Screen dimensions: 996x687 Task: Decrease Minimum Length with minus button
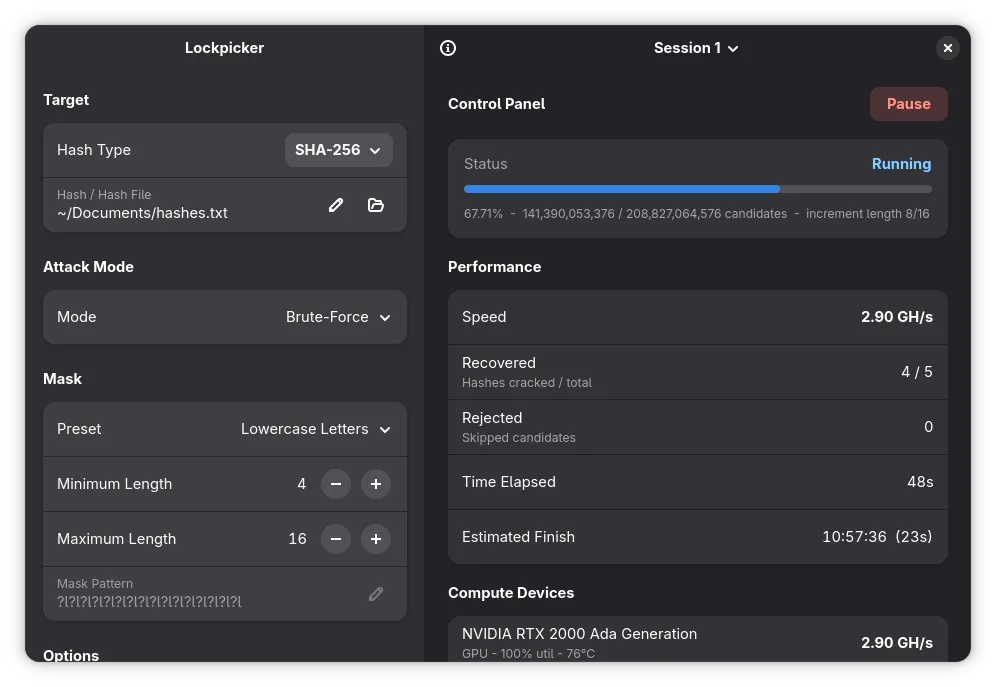click(336, 484)
